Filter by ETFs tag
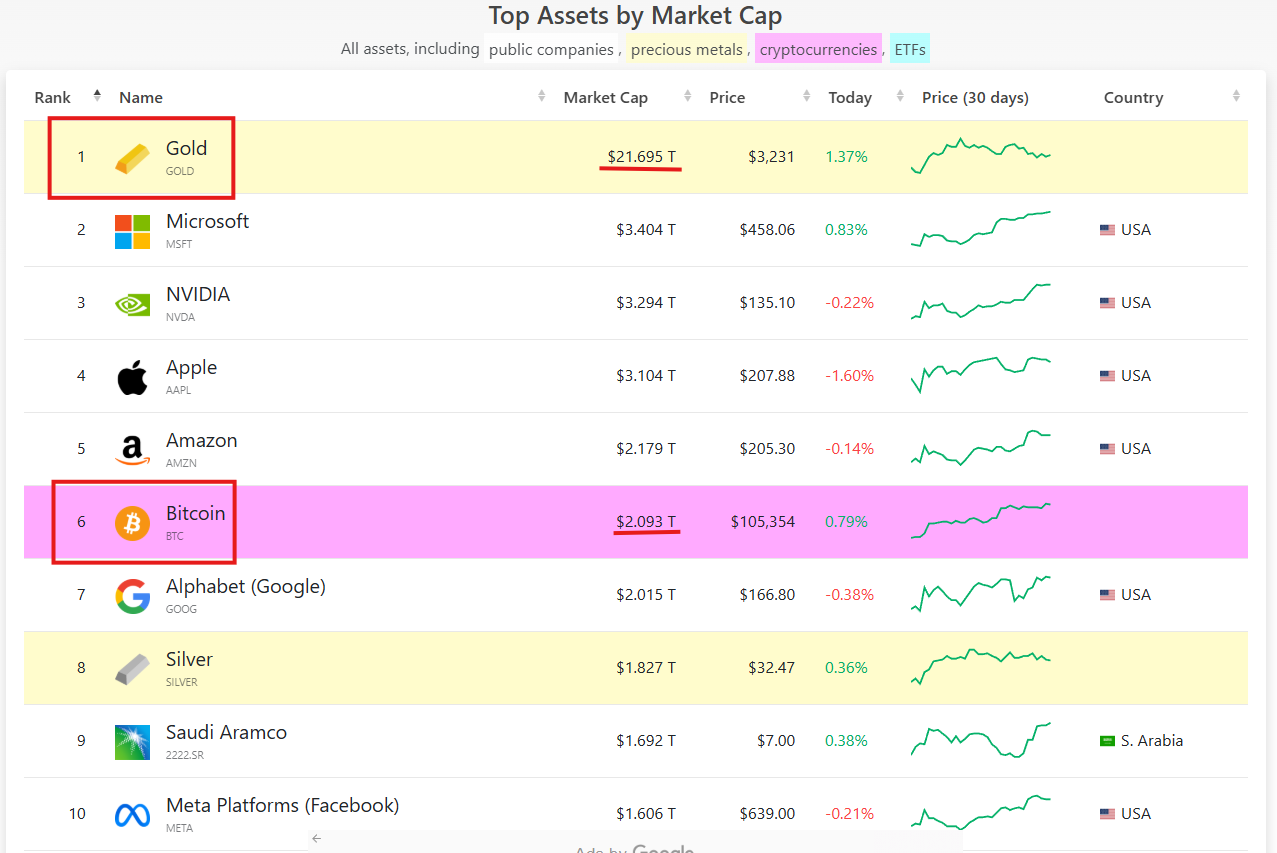1277x853 pixels. point(910,49)
